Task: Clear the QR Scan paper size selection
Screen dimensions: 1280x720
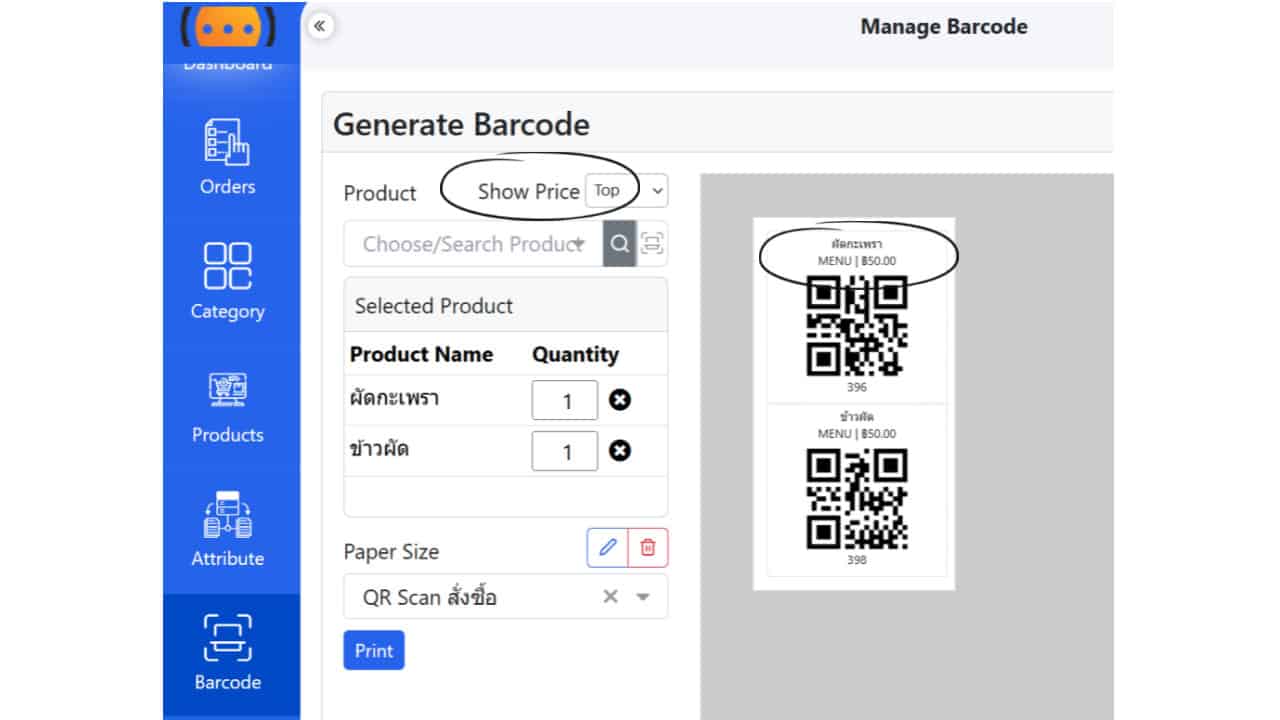Action: click(x=610, y=597)
